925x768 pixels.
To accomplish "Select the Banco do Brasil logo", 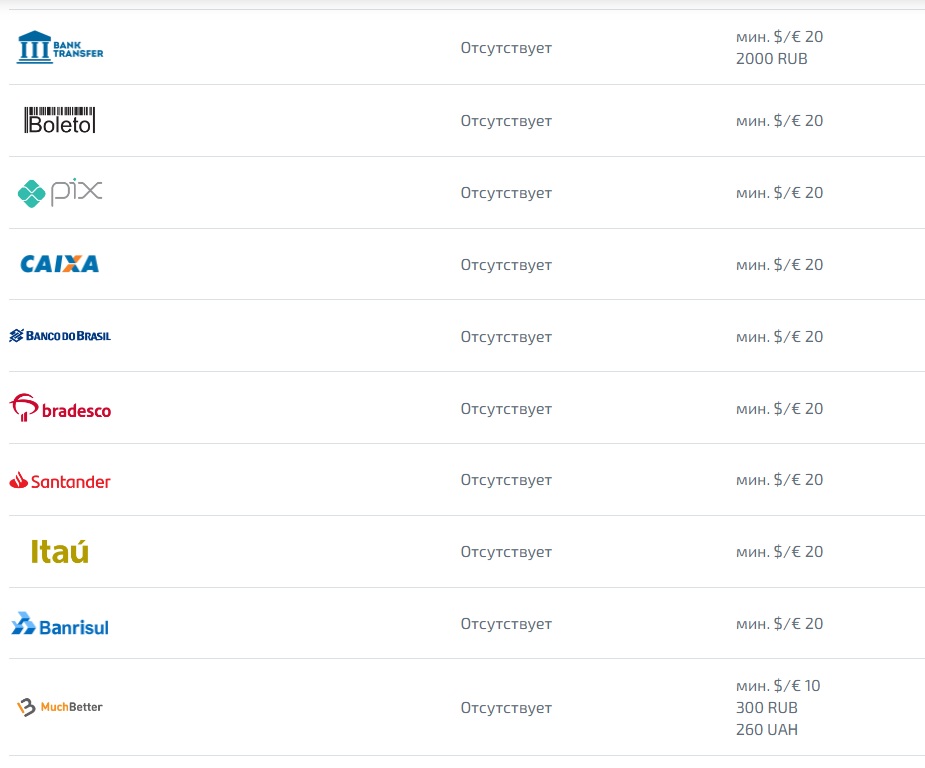I will (x=60, y=336).
